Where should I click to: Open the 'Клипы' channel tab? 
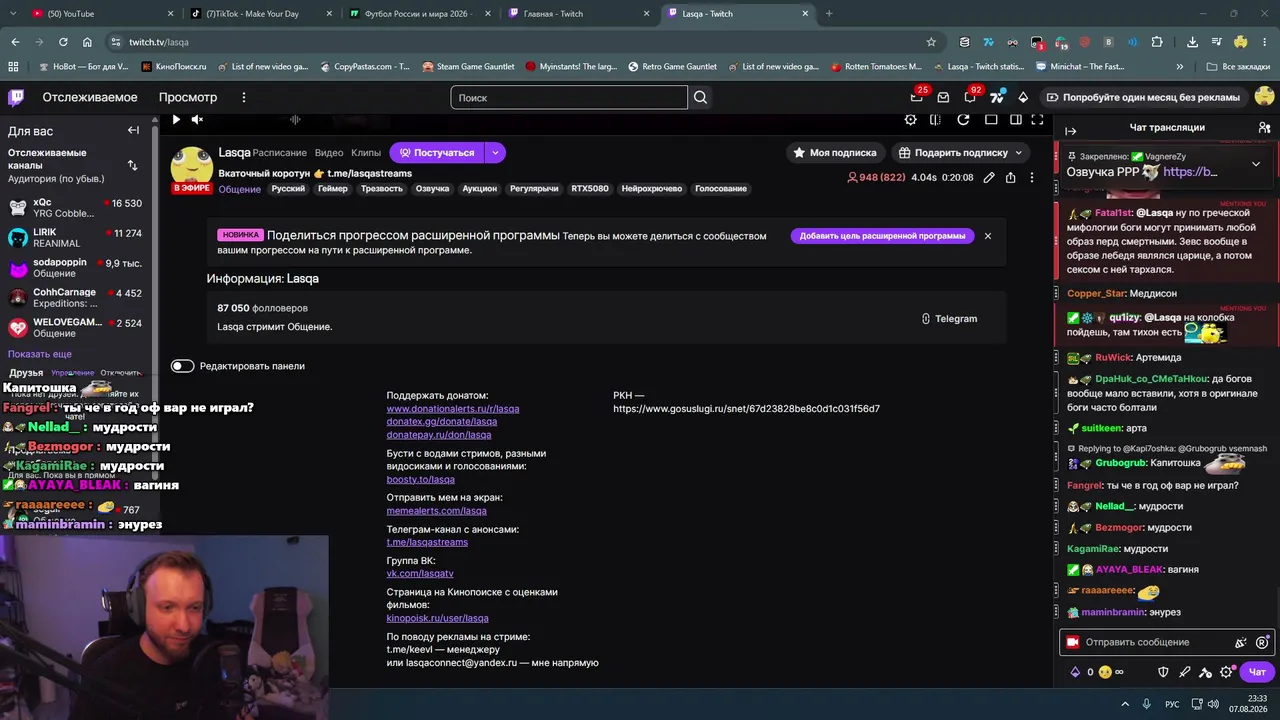pos(366,153)
